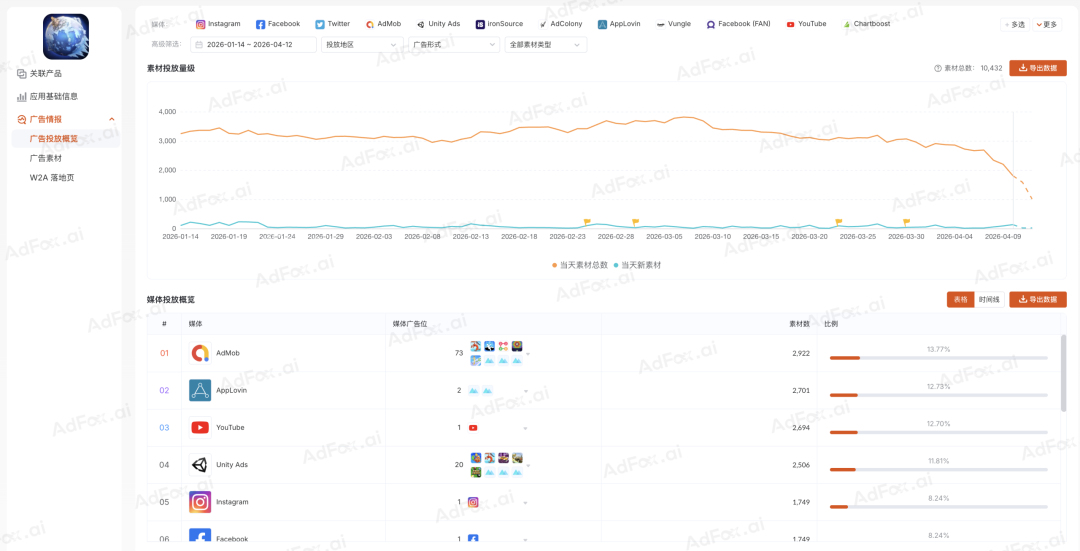Click the AdMob logo in the table
This screenshot has width=1080, height=551.
click(200, 353)
